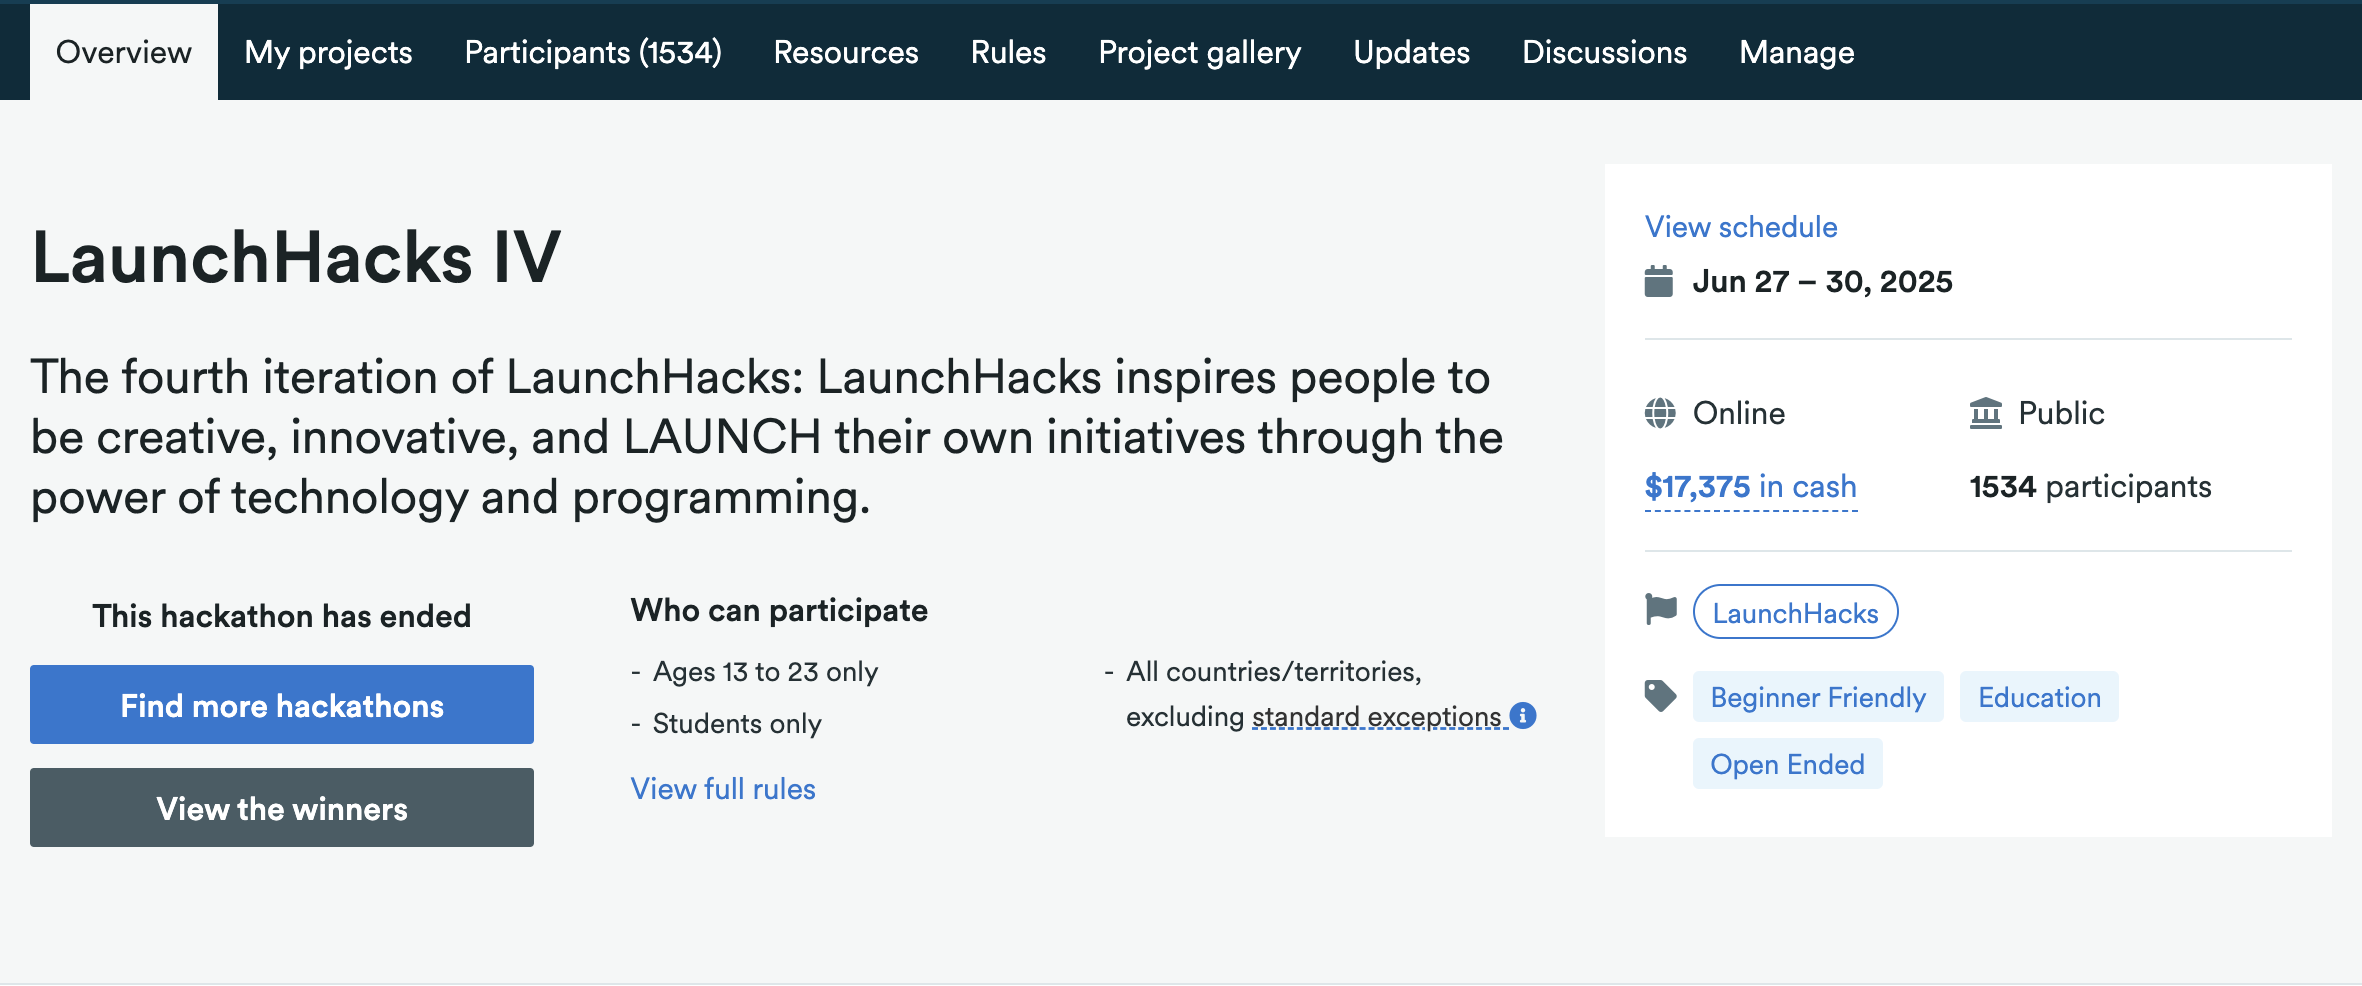Click the tag icon beside Beginner Friendly
Screen dimensions: 2362x986
coord(1661,696)
